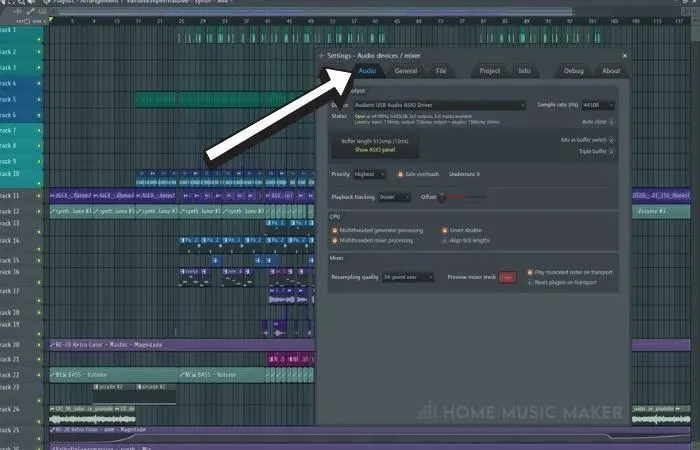Click the Show ASIO panel link
Image resolution: width=700 pixels, height=450 pixels.
click(x=375, y=150)
